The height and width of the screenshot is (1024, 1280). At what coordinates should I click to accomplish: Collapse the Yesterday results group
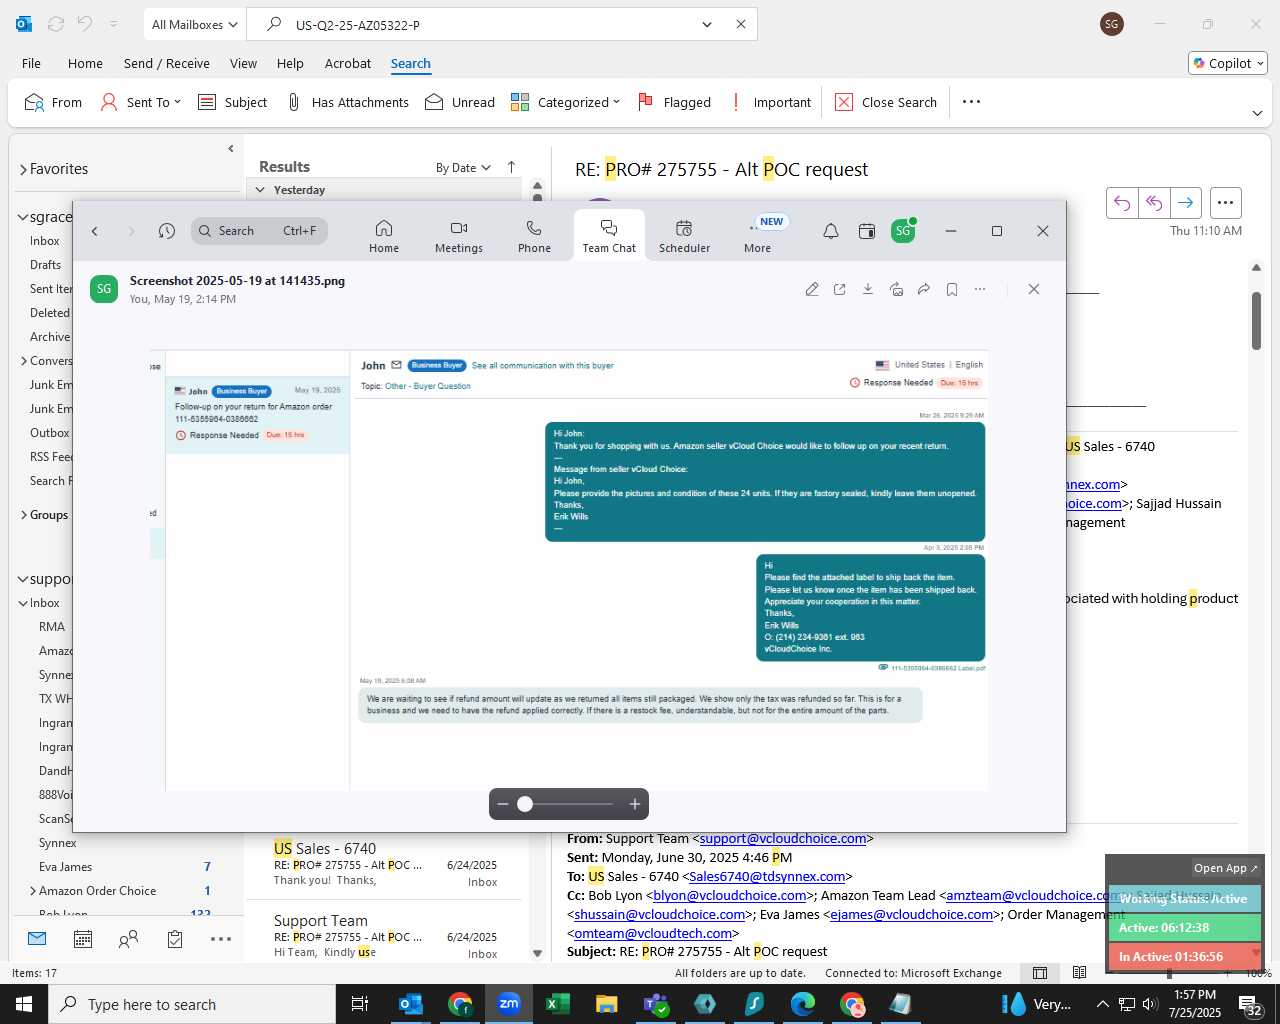click(261, 190)
